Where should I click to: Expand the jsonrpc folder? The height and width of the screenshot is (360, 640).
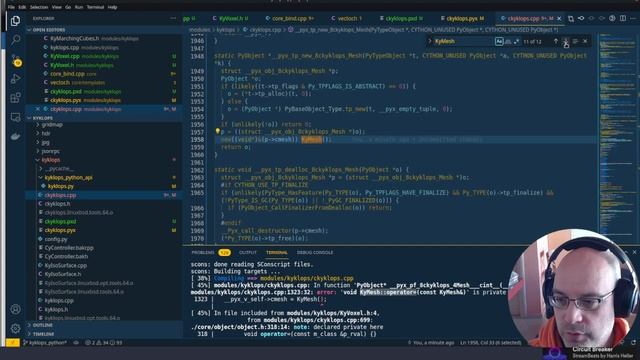[x=50, y=151]
